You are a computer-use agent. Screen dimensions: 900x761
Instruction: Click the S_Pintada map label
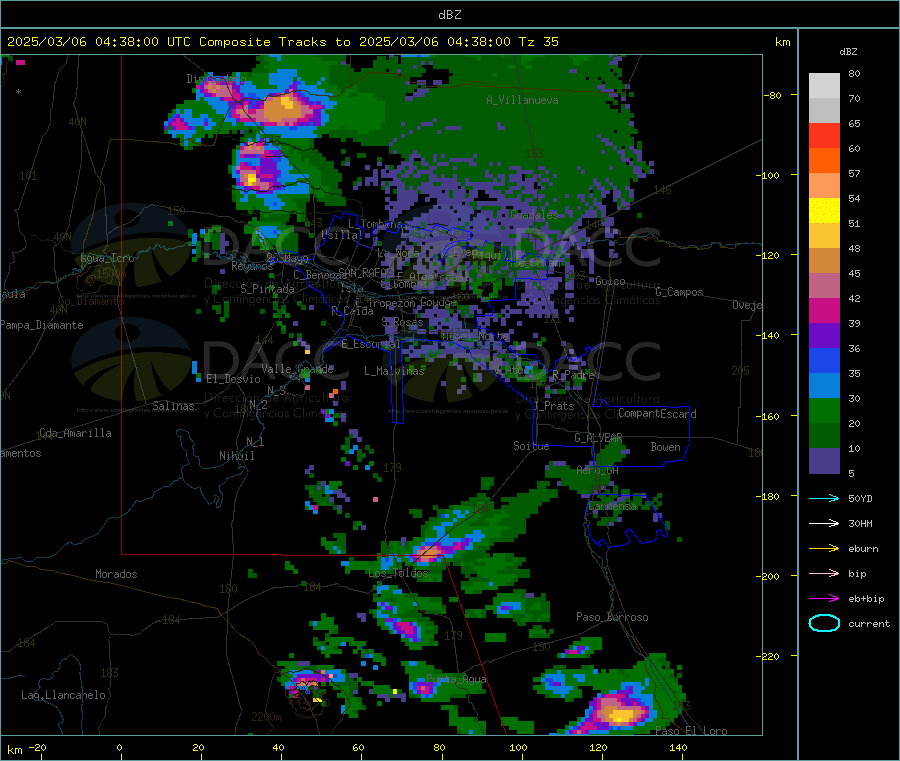pos(267,289)
